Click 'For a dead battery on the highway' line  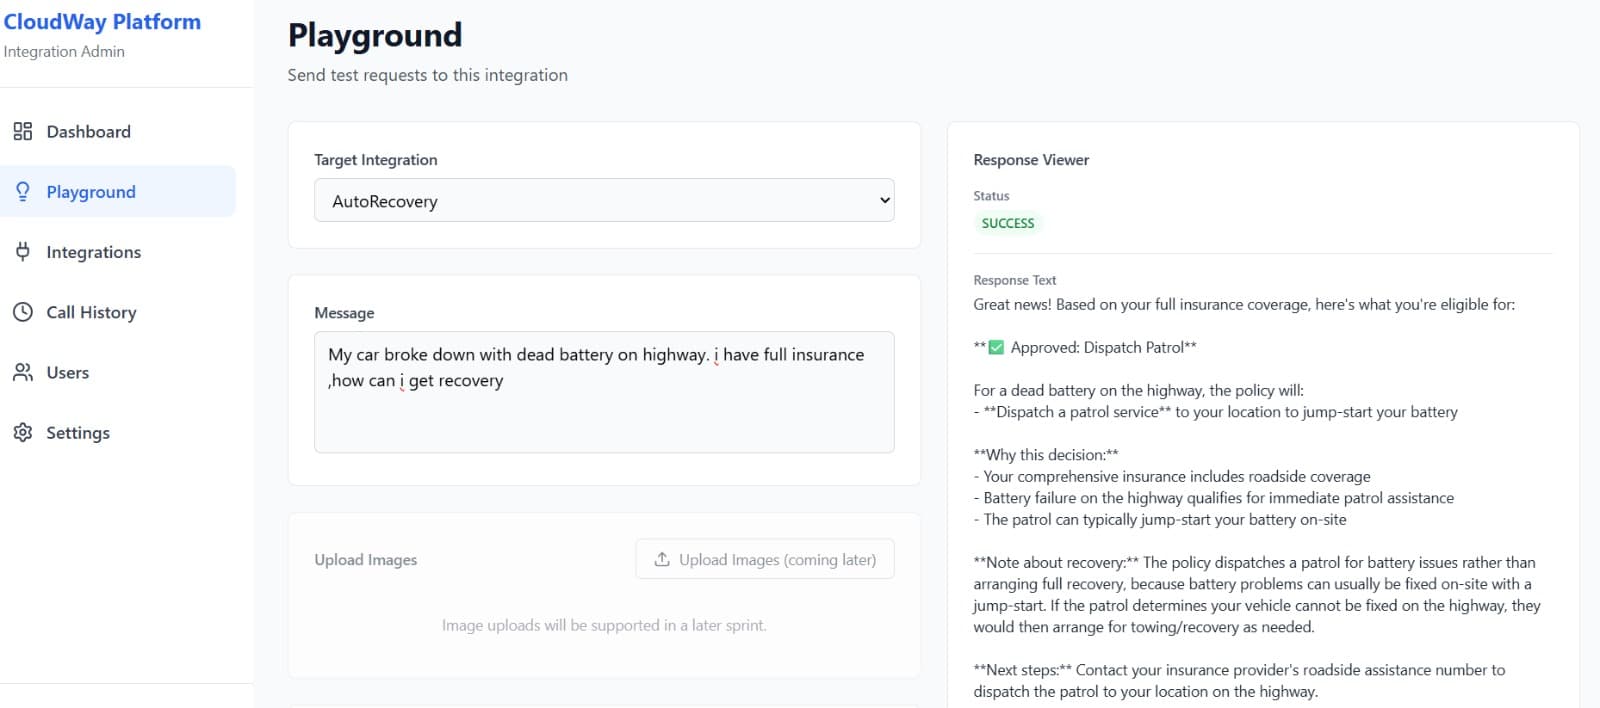pyautogui.click(x=1139, y=390)
